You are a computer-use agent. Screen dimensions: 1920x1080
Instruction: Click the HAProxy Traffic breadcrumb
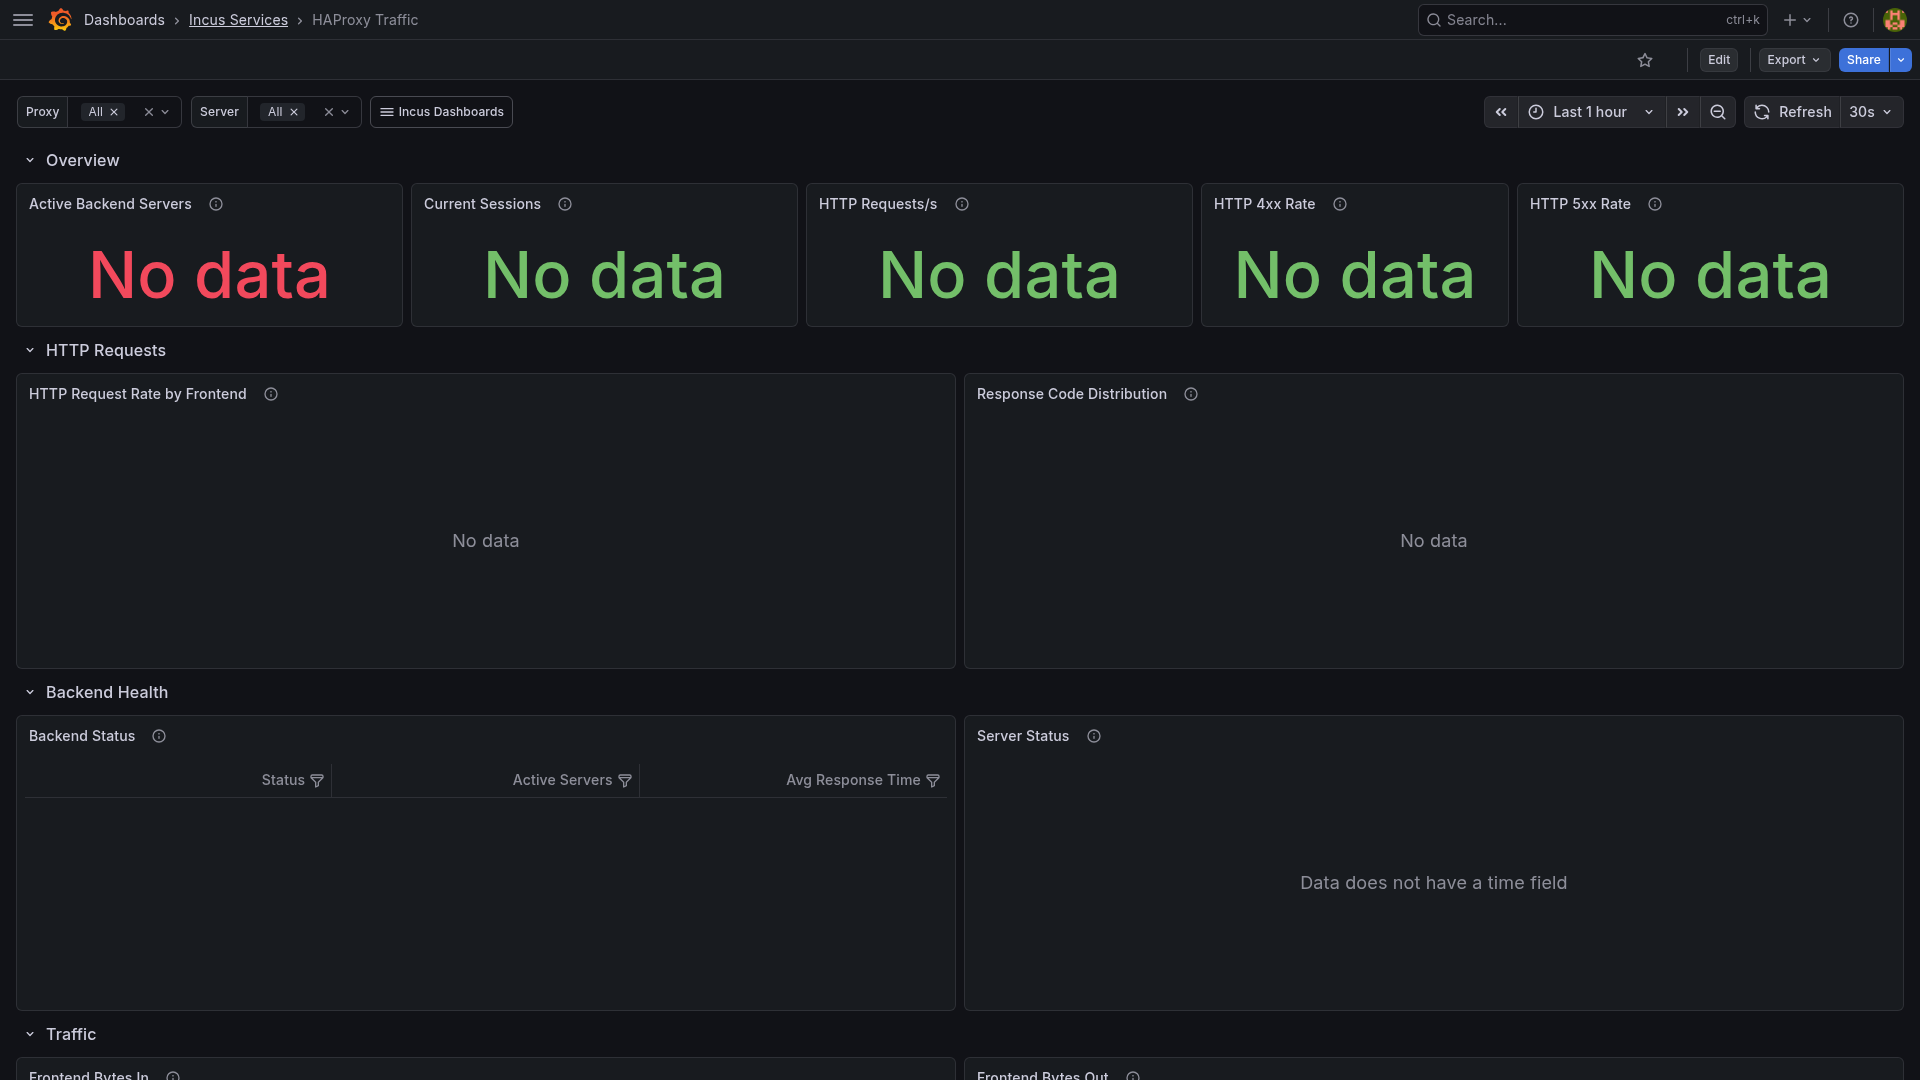click(365, 20)
